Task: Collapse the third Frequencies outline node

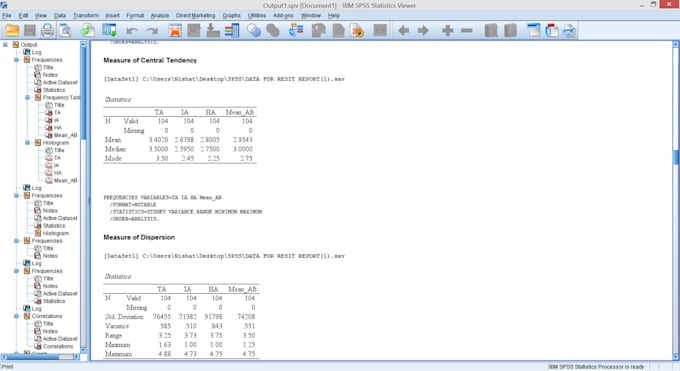Action: (x=16, y=240)
